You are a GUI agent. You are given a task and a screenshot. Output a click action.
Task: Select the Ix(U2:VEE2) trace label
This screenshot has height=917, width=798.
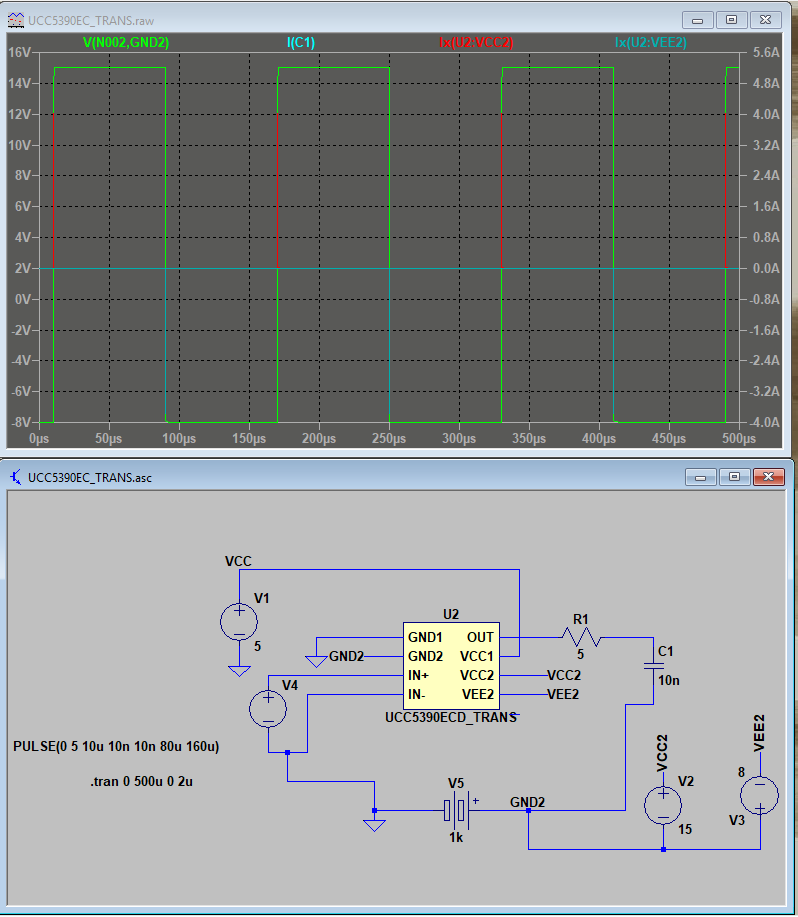(x=651, y=42)
